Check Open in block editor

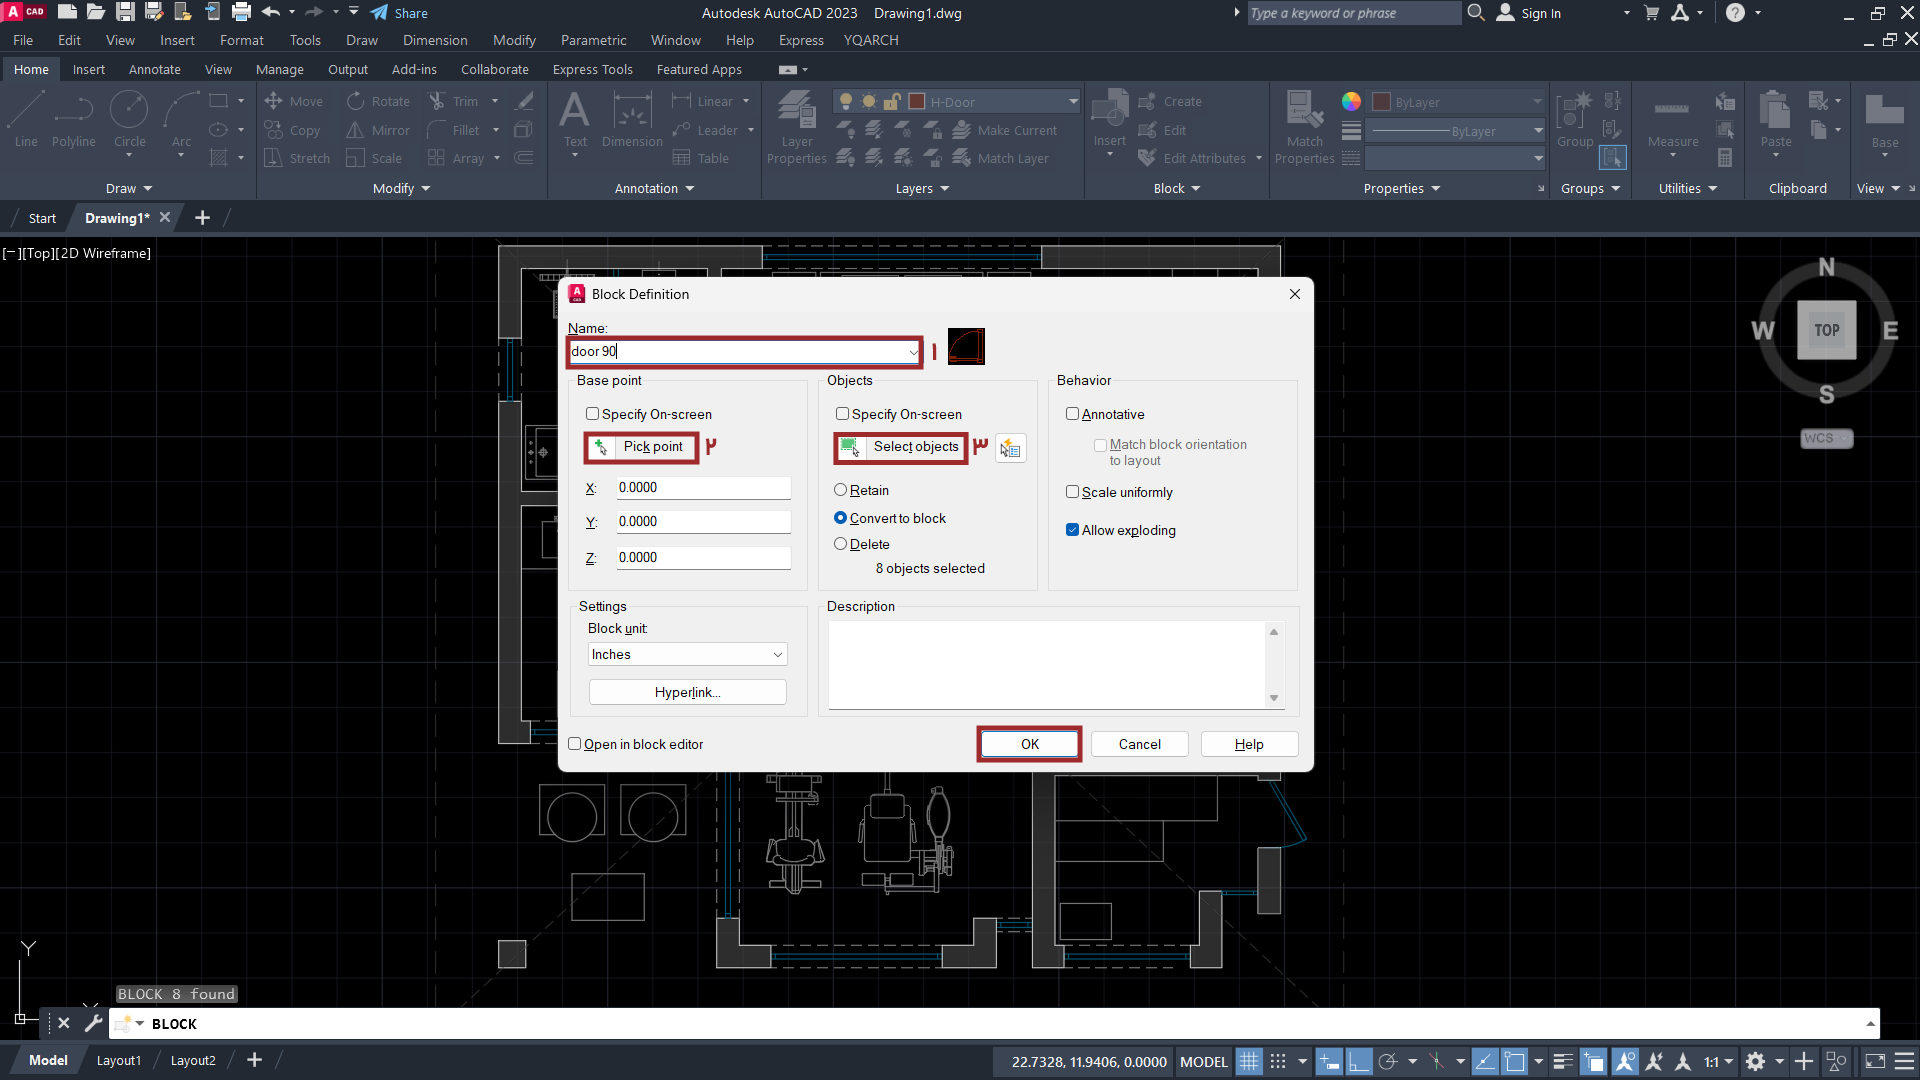(x=574, y=744)
